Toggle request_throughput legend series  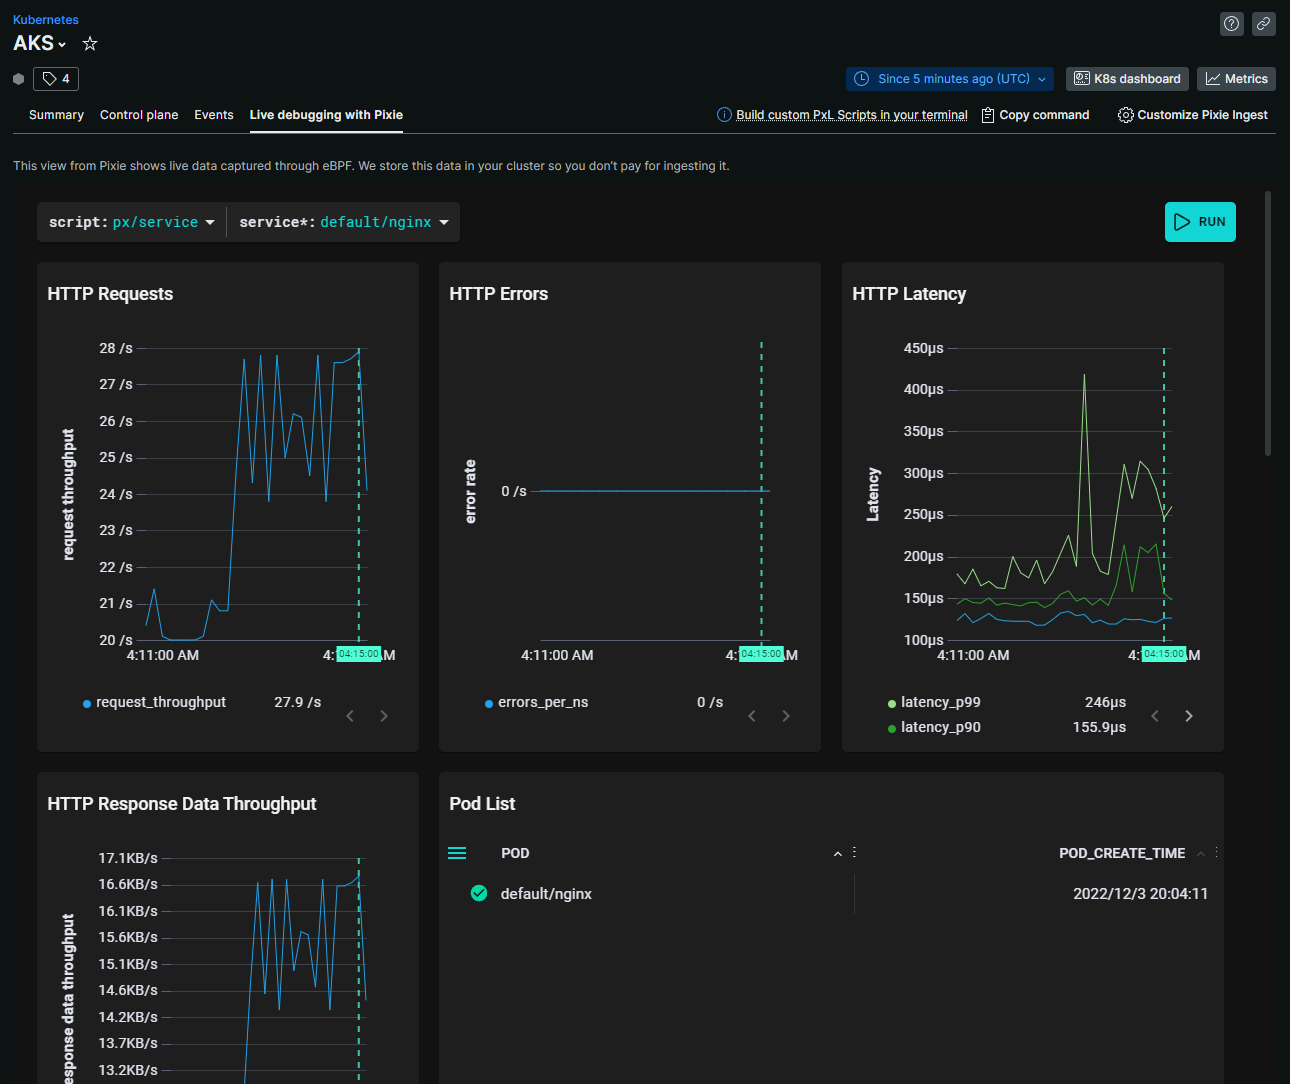(x=154, y=702)
